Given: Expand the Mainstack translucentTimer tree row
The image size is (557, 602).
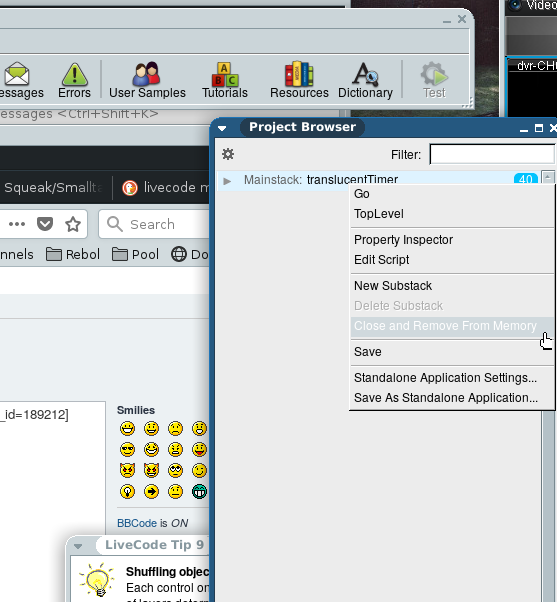Looking at the screenshot, I should pyautogui.click(x=227, y=180).
